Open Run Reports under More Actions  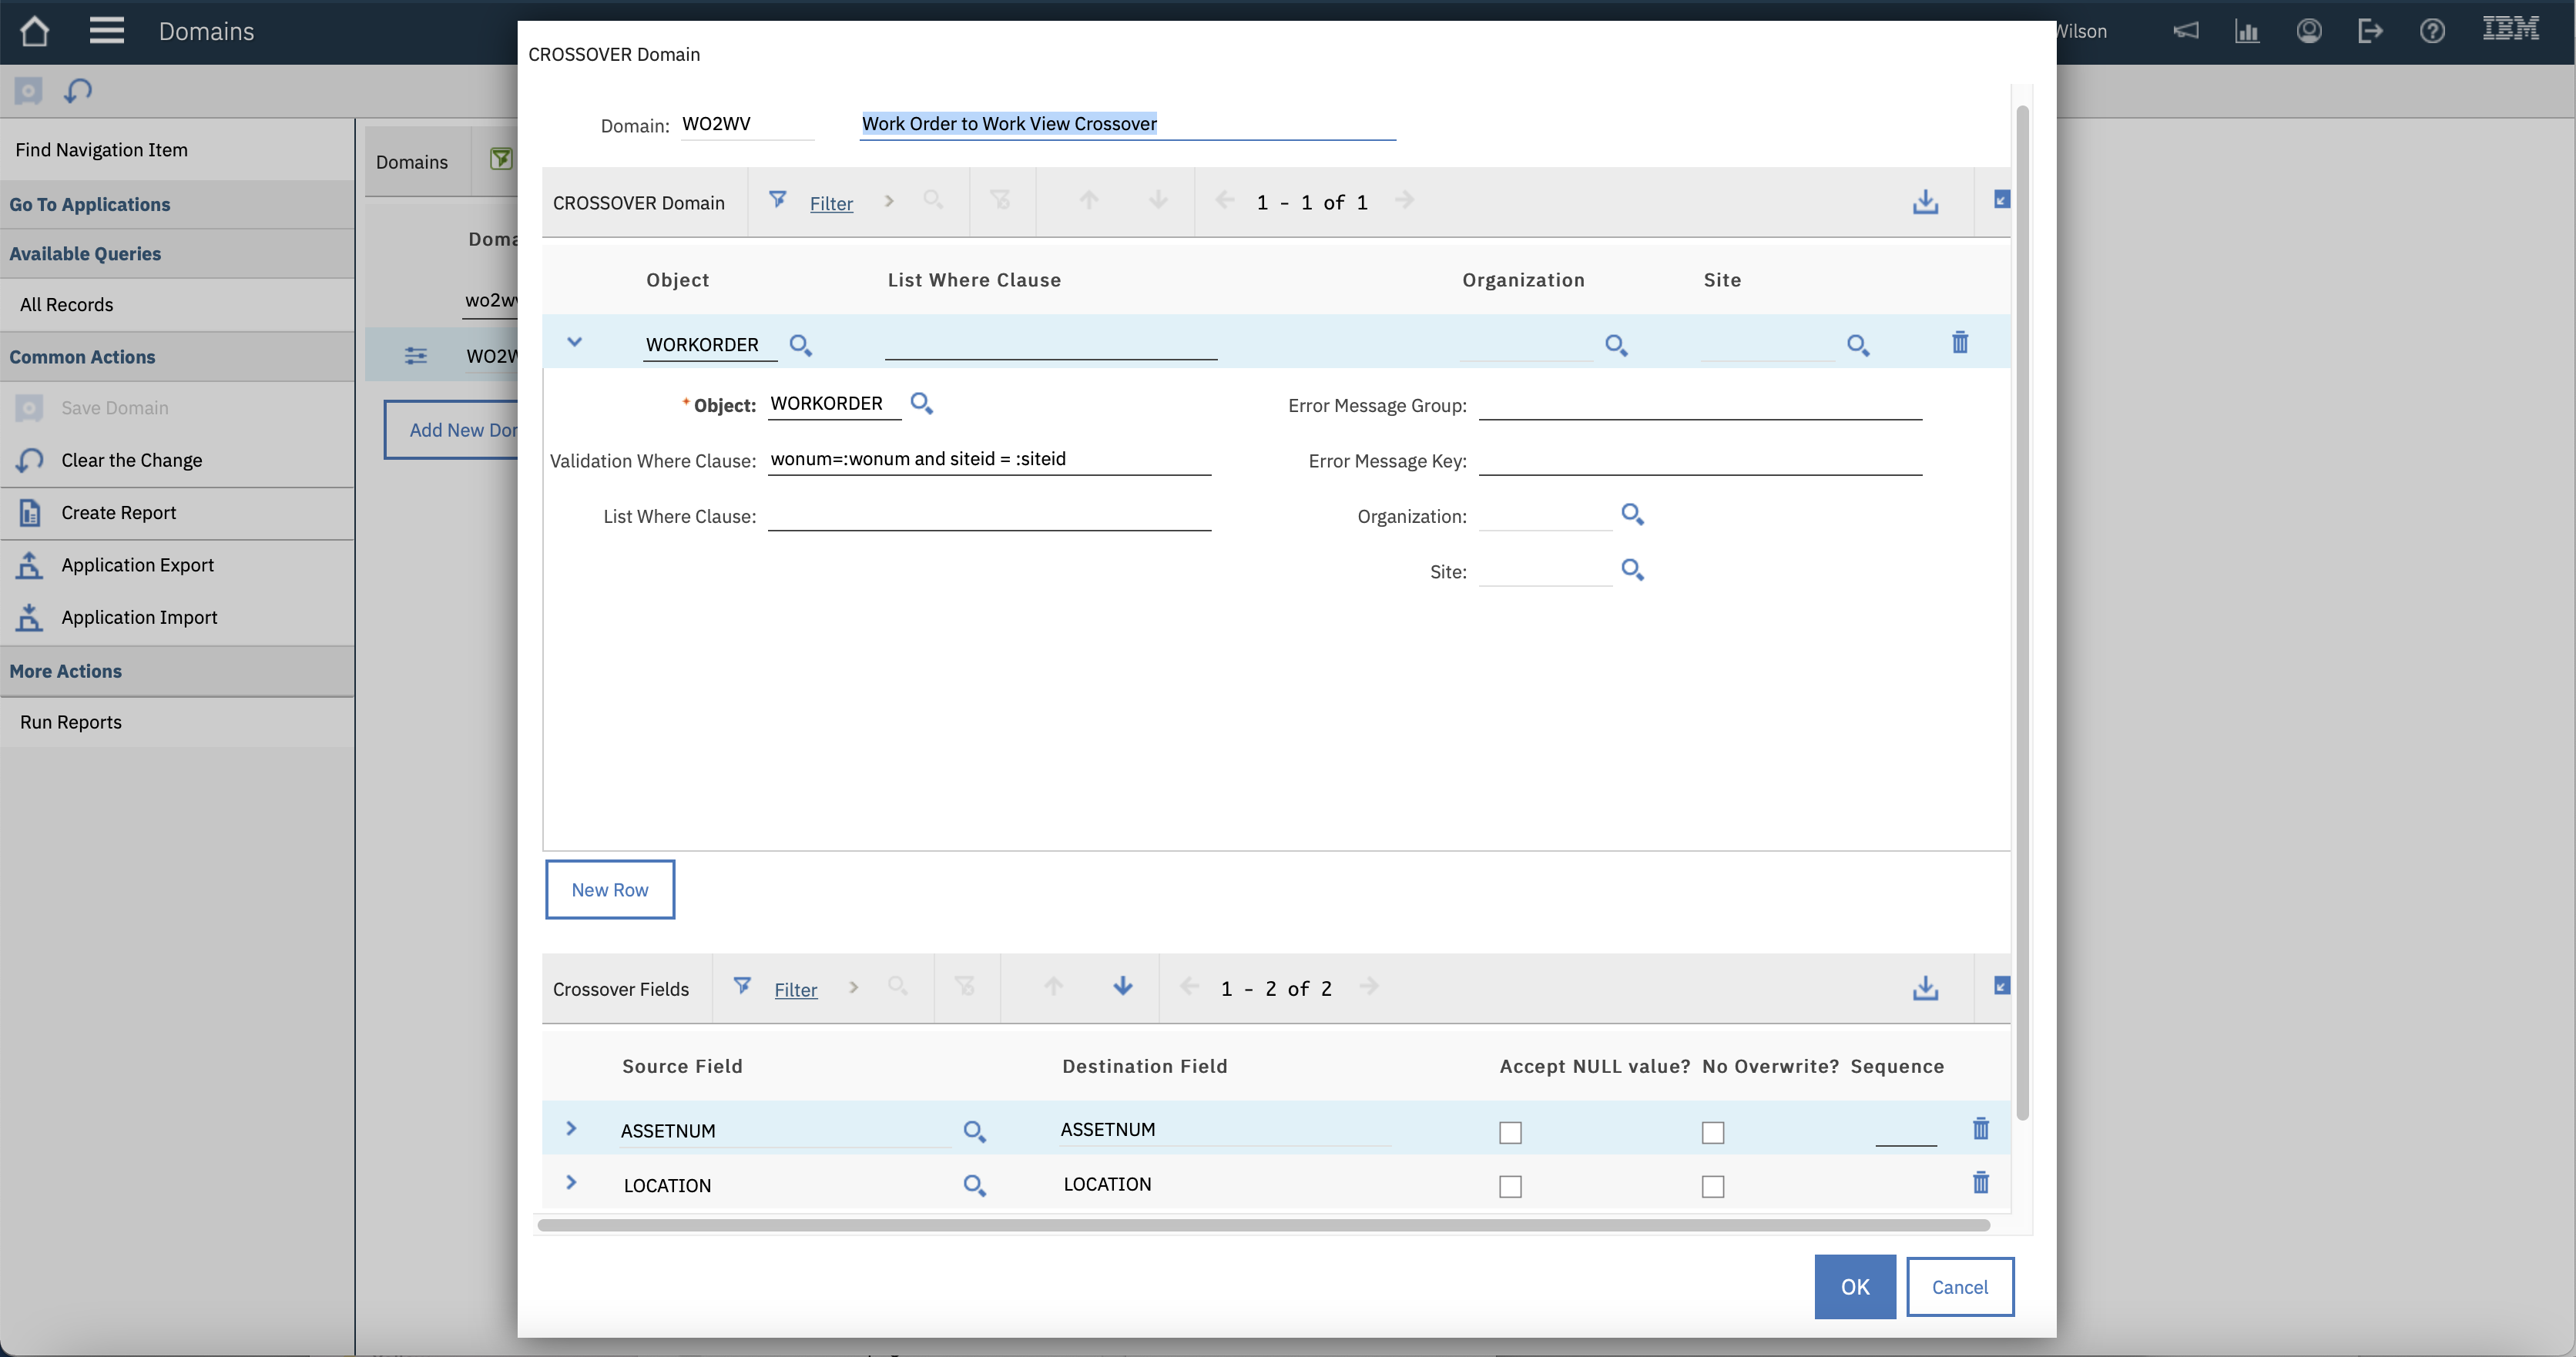pos(71,722)
